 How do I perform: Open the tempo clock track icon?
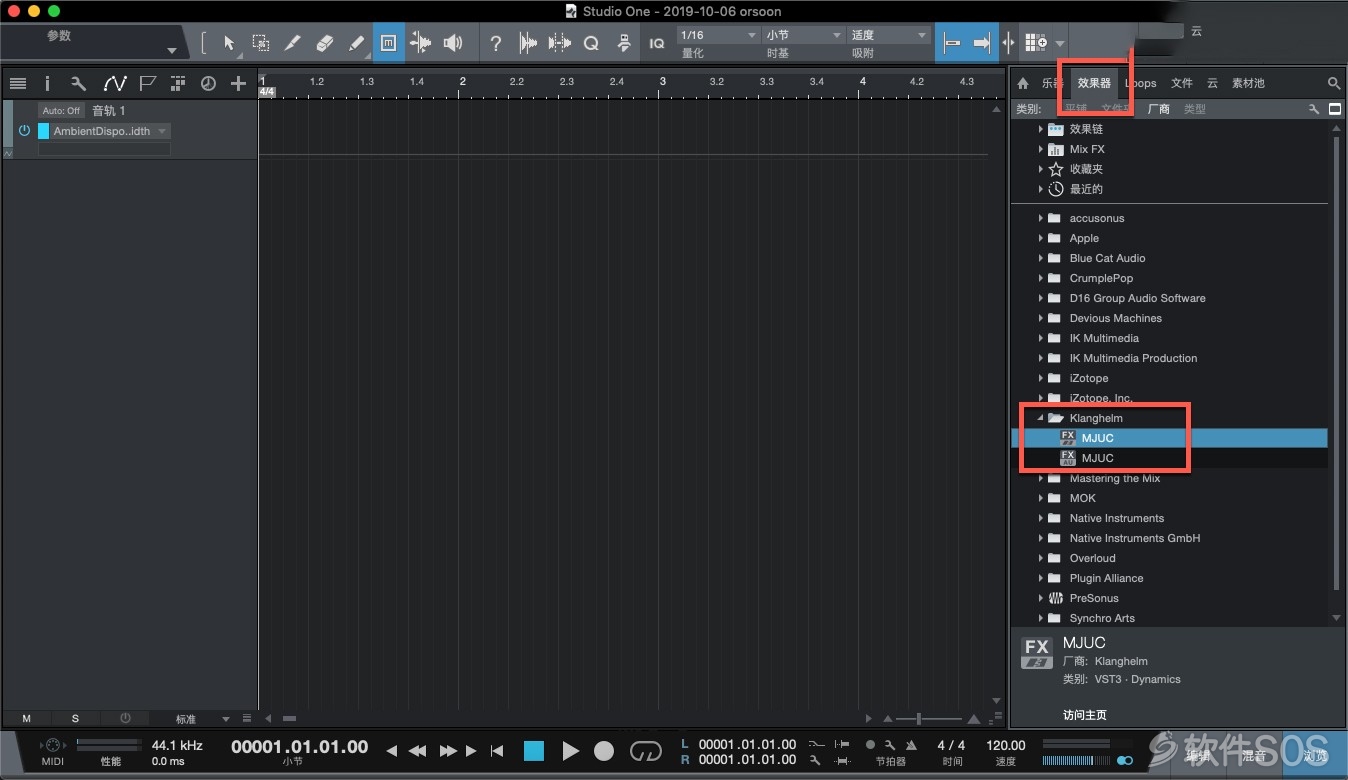tap(208, 83)
